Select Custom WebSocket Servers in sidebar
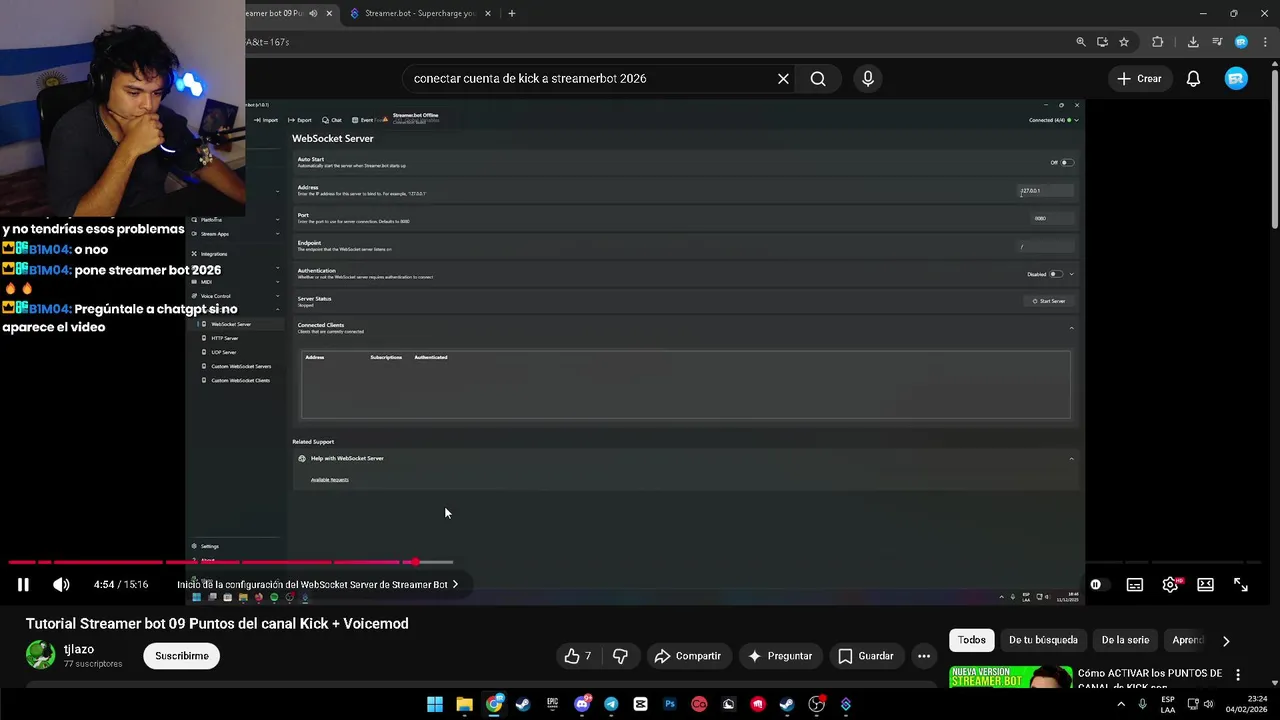1280x720 pixels. 240,366
